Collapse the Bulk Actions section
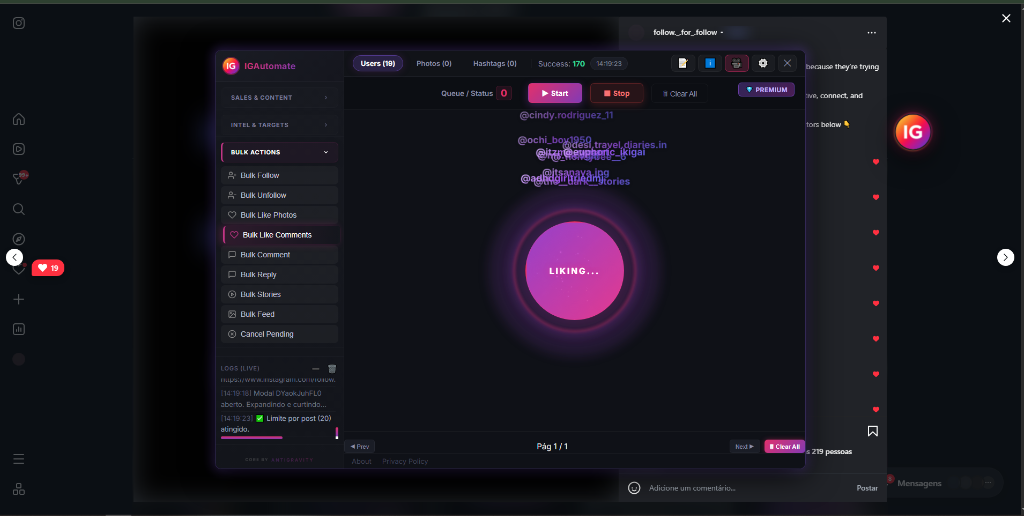Image resolution: width=1024 pixels, height=516 pixels. [280, 152]
